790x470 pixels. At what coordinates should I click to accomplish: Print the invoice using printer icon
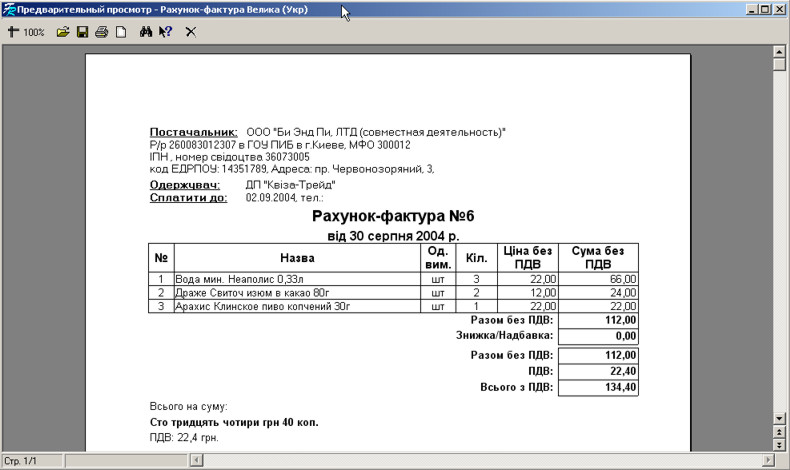click(x=101, y=32)
